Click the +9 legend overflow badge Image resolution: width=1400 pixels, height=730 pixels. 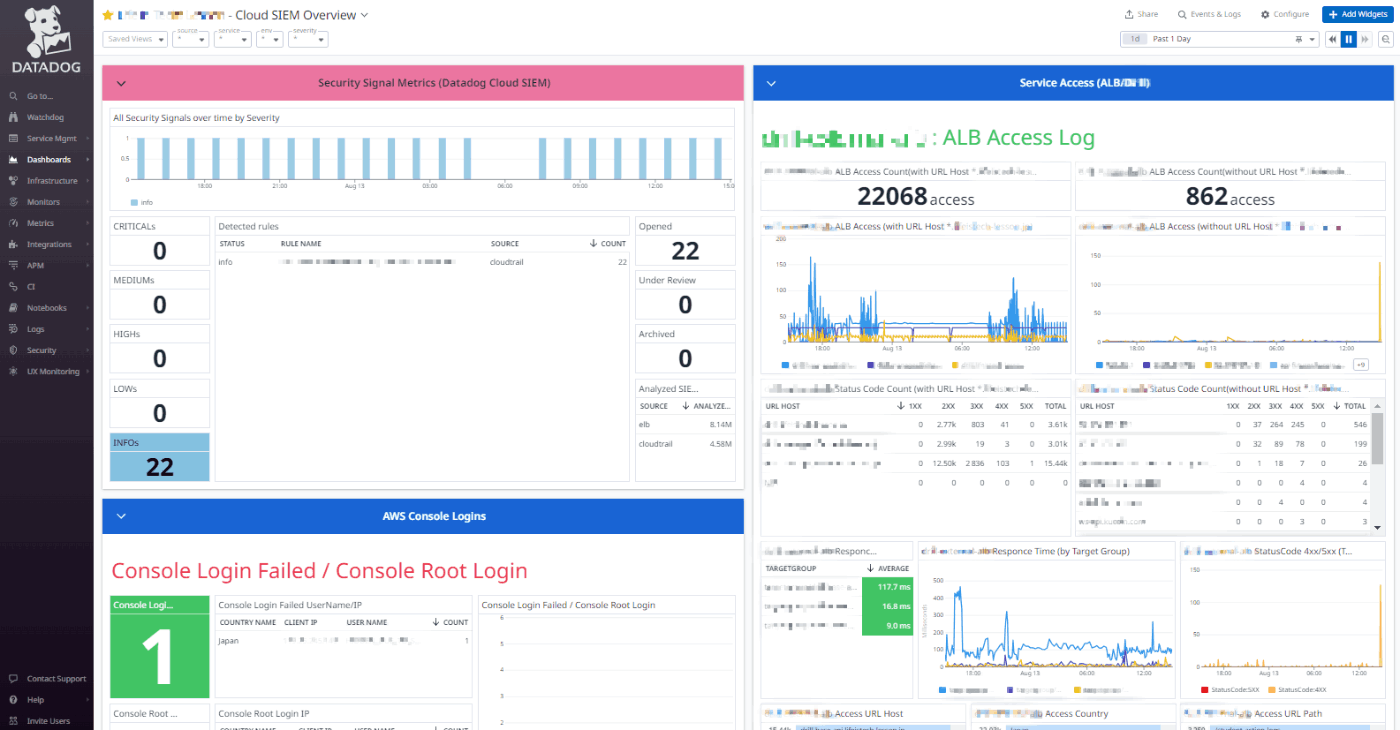point(1361,365)
